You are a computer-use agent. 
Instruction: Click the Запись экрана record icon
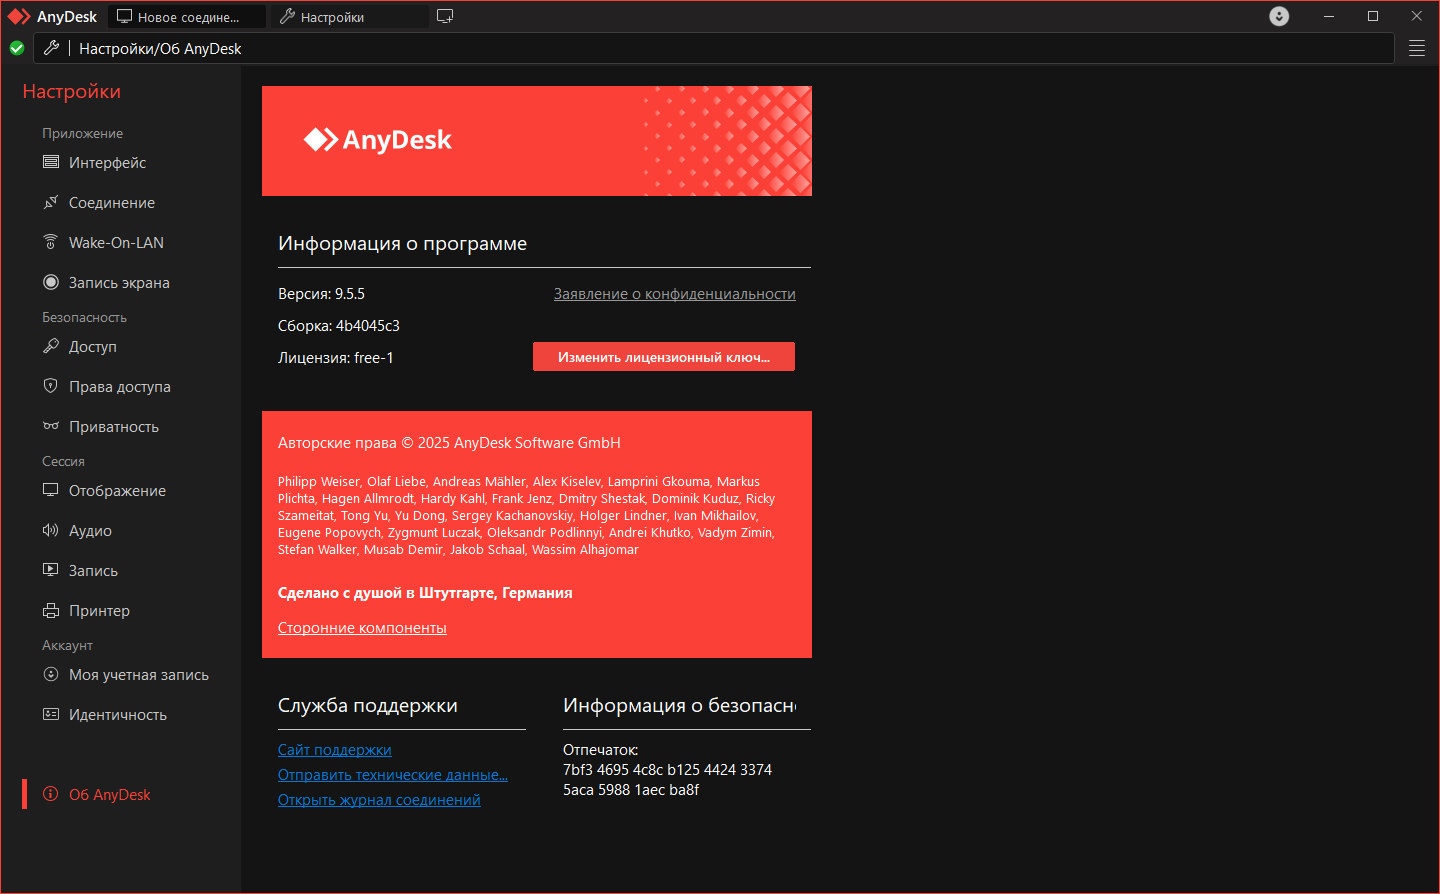click(x=51, y=282)
